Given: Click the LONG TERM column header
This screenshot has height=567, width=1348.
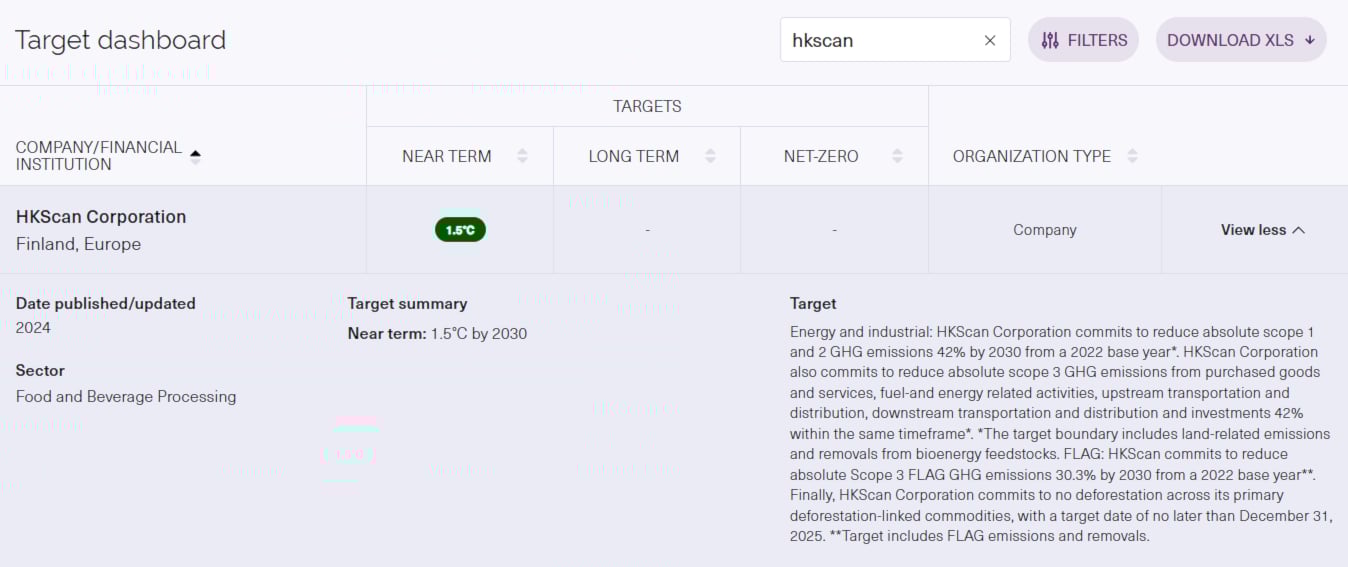Looking at the screenshot, I should tap(633, 156).
